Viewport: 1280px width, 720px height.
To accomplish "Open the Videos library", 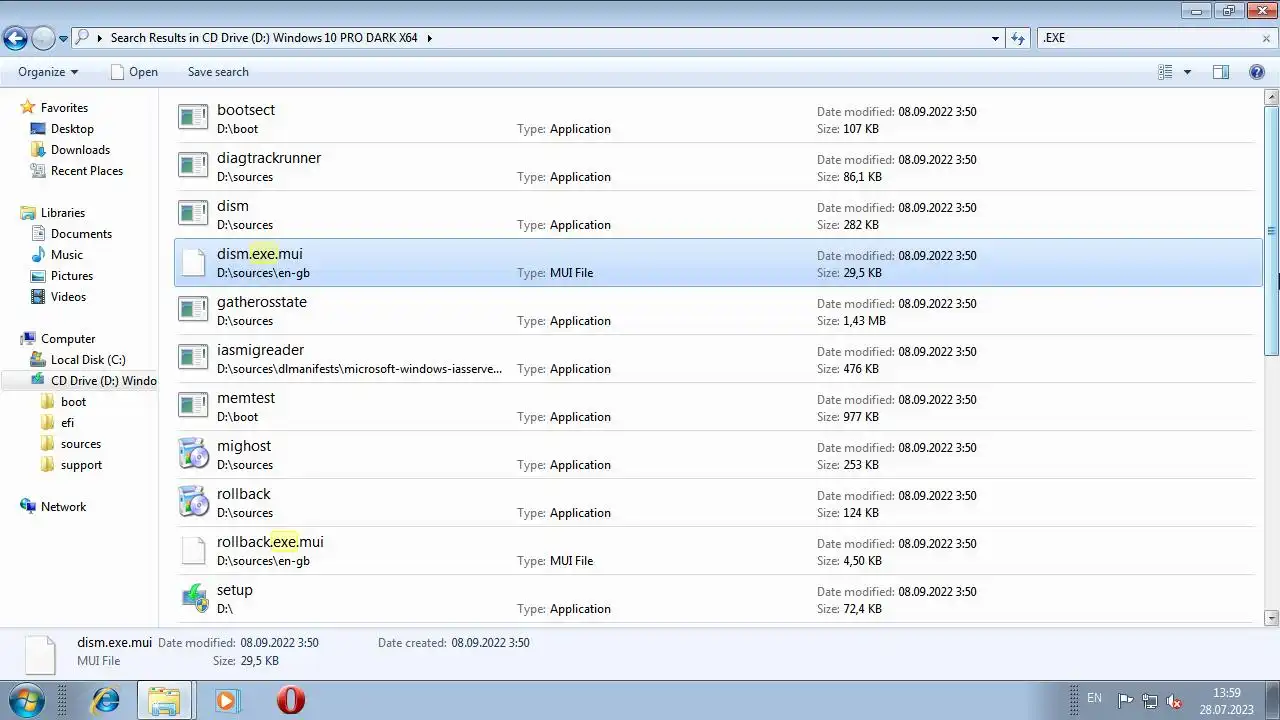I will (x=68, y=297).
